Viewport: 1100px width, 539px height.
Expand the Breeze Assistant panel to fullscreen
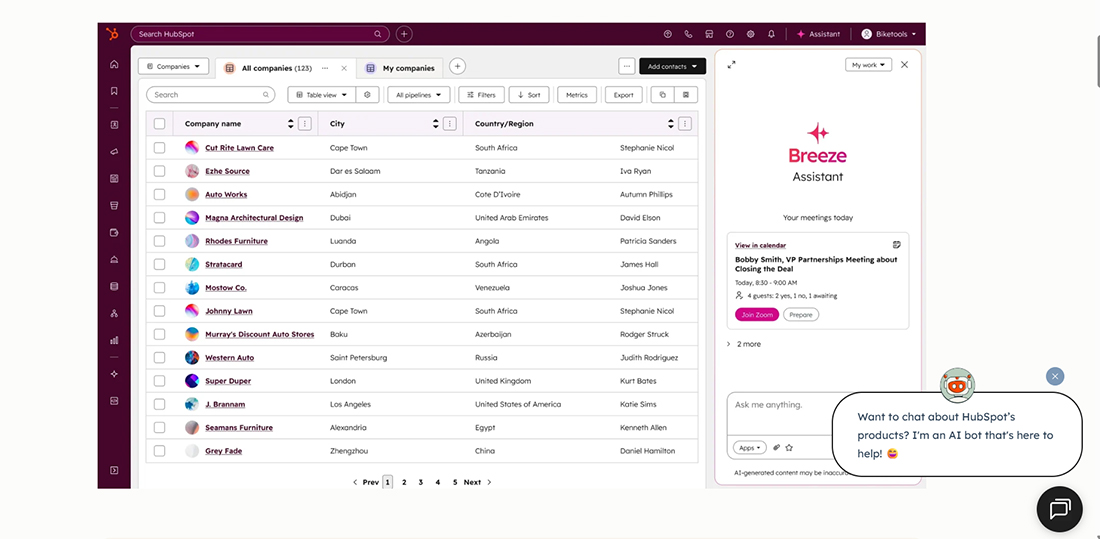coord(732,65)
